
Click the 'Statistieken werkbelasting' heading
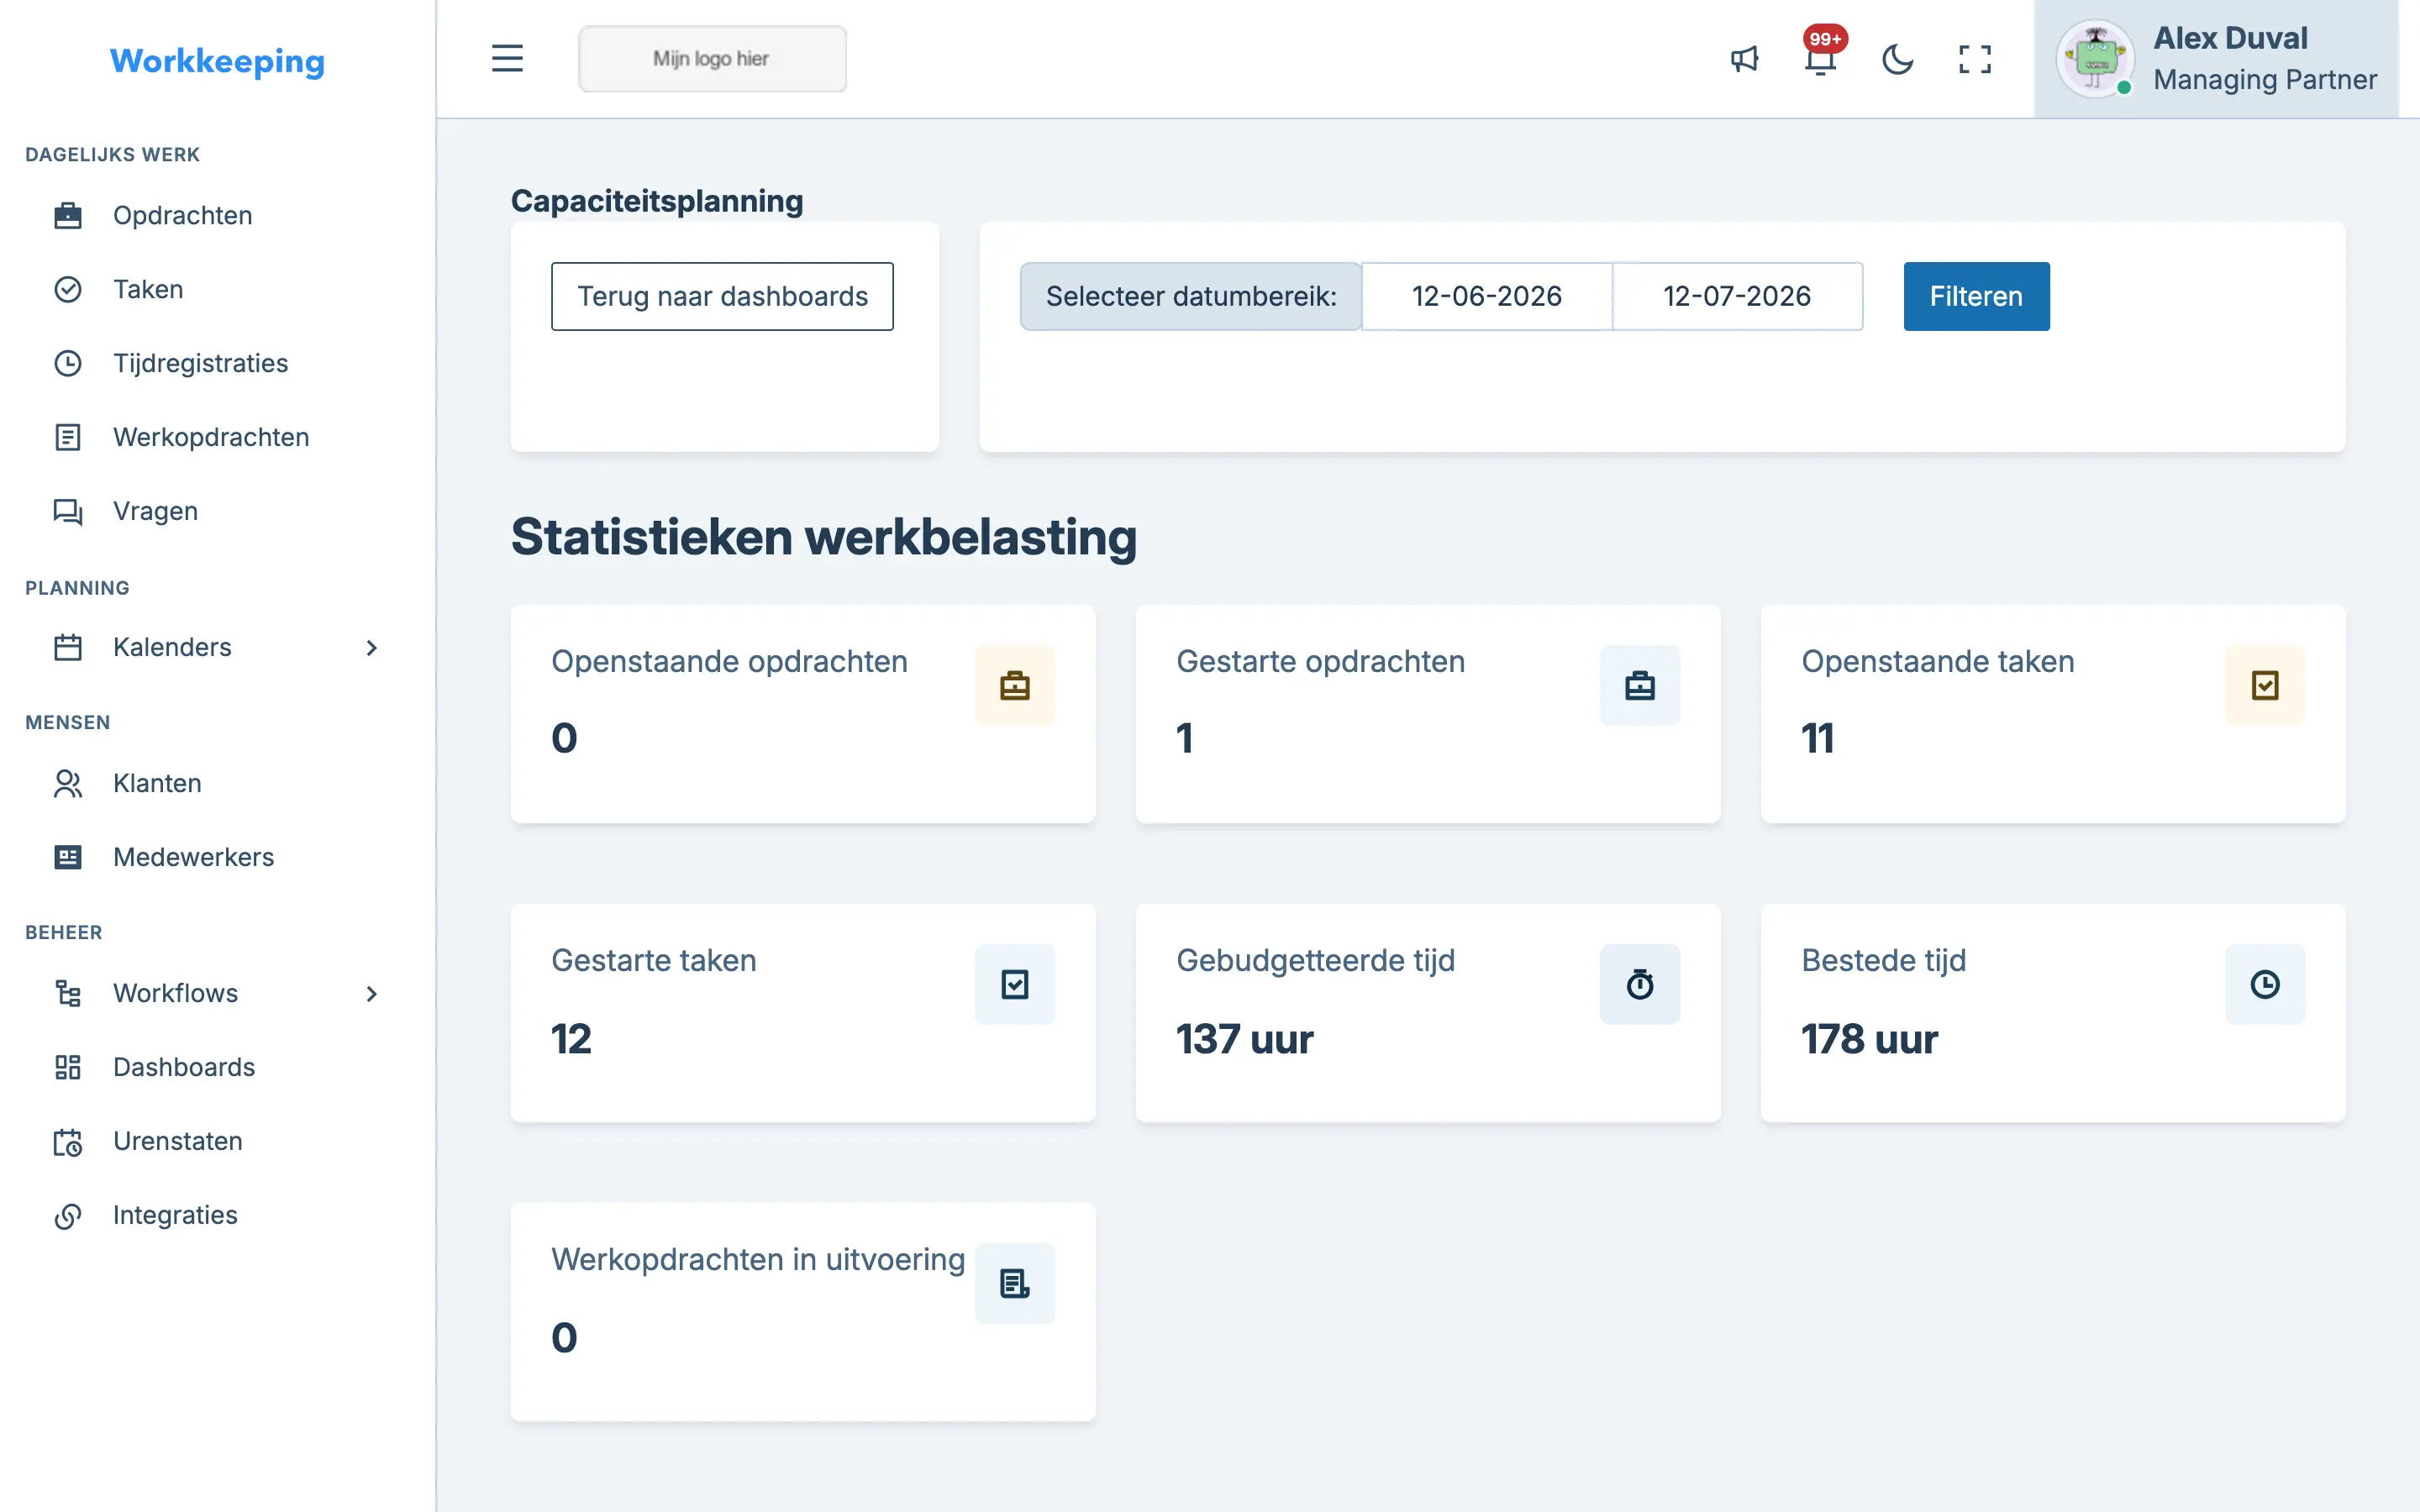[x=823, y=537]
